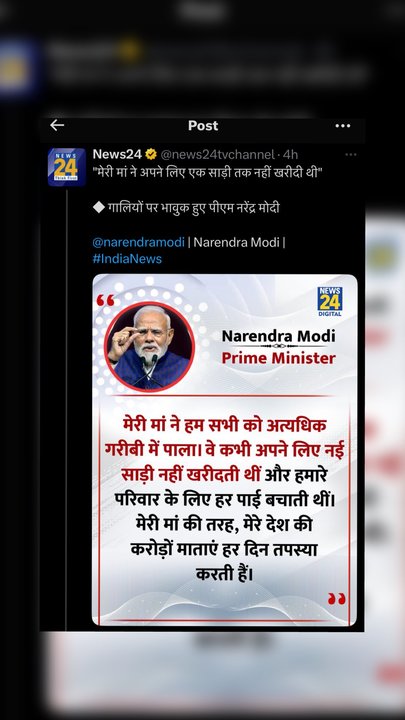This screenshot has height=720, width=405.
Task: Go back using the arrow beside Post
Action: (57, 125)
